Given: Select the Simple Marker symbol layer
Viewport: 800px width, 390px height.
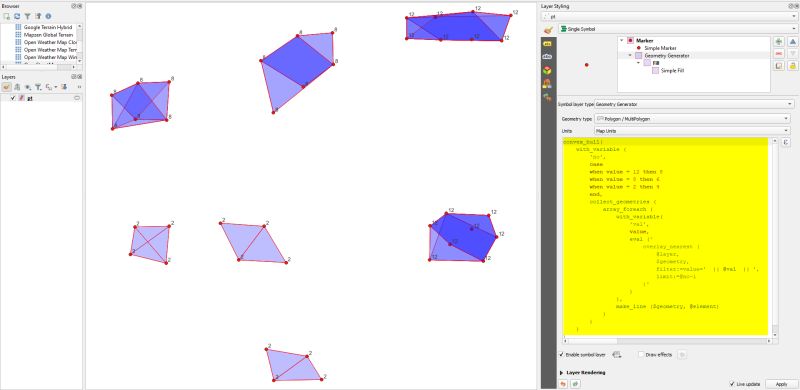Looking at the screenshot, I should click(659, 48).
